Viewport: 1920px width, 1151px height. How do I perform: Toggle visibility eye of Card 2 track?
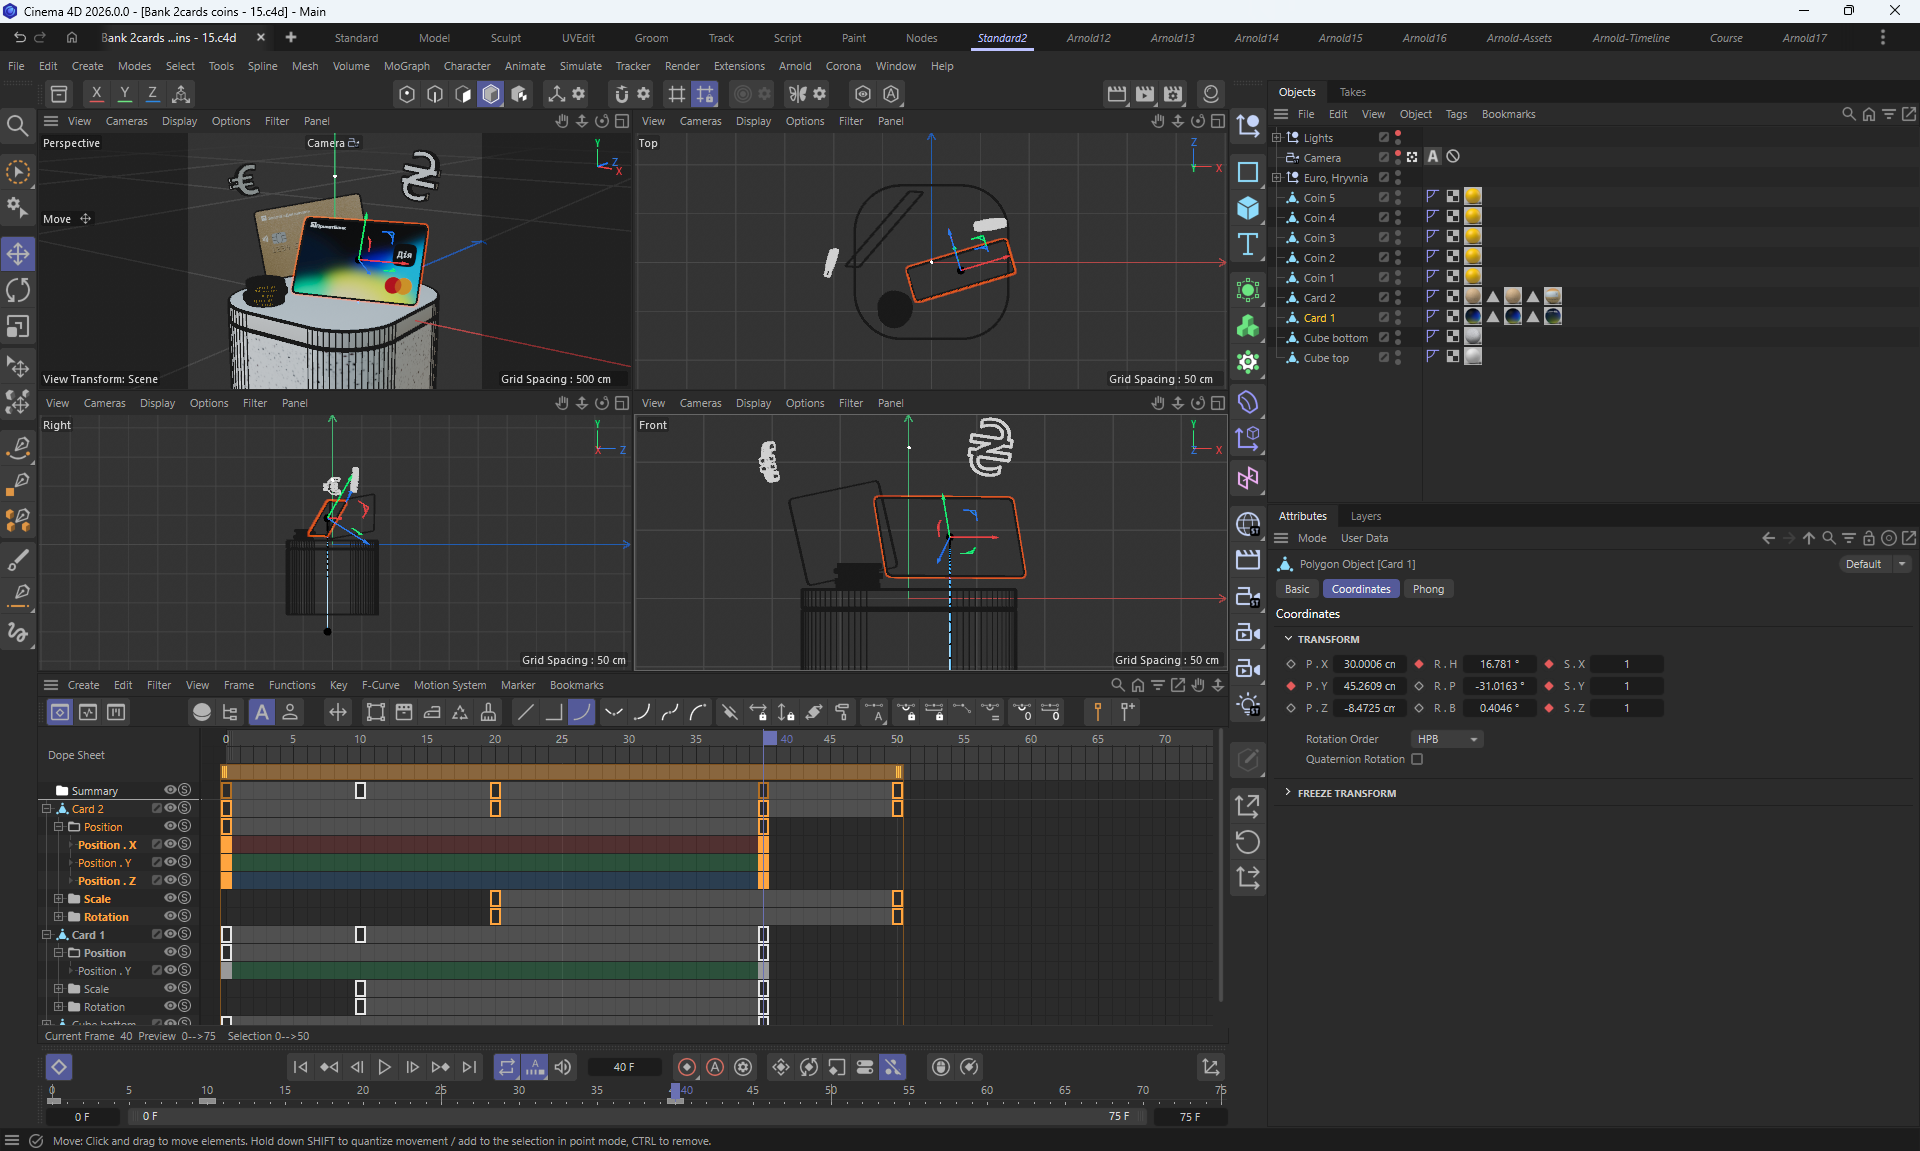click(170, 808)
